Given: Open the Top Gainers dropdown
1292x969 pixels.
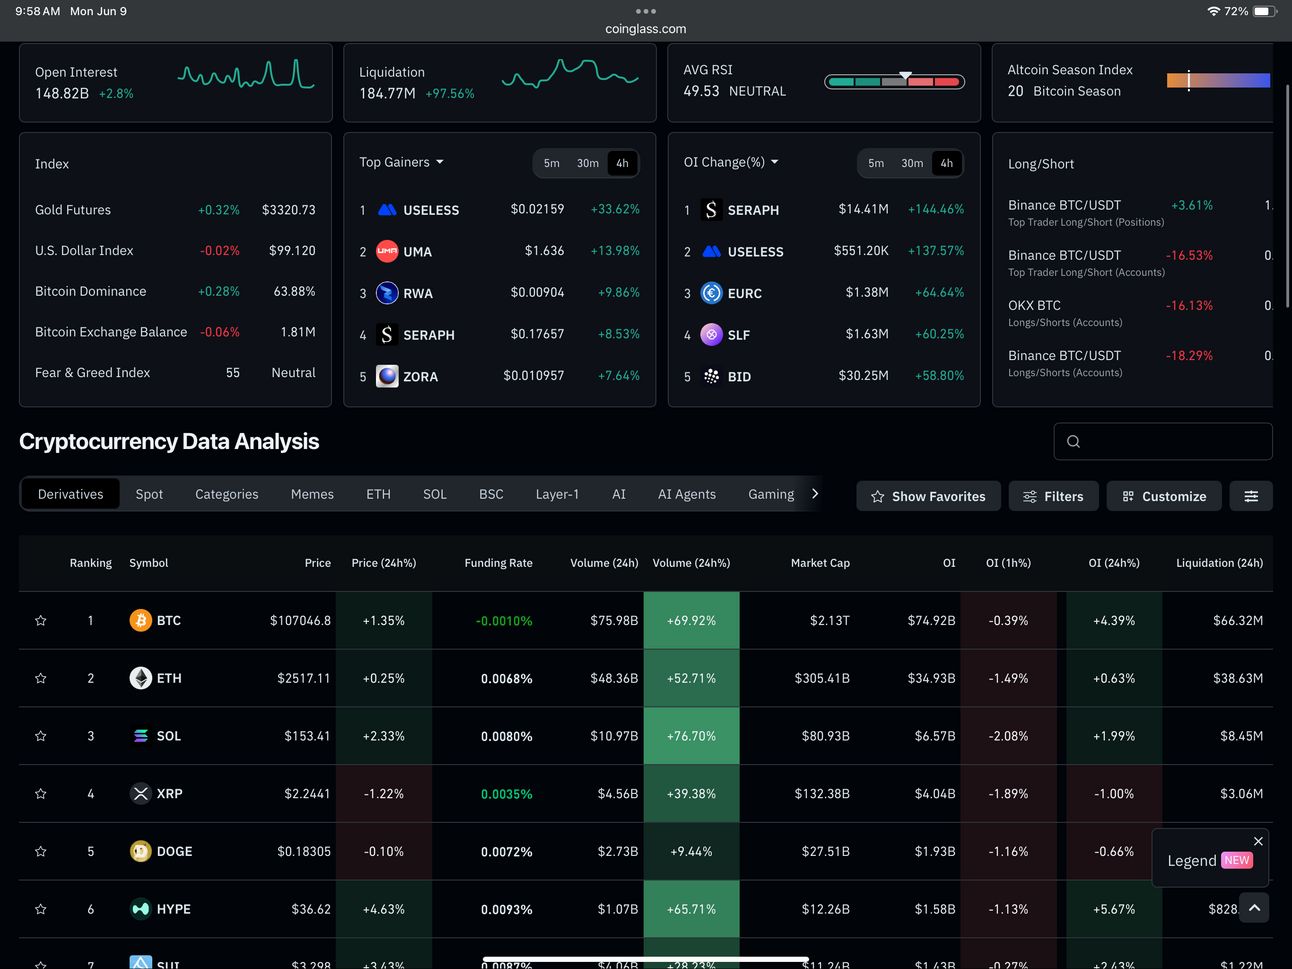Looking at the screenshot, I should click(x=401, y=162).
